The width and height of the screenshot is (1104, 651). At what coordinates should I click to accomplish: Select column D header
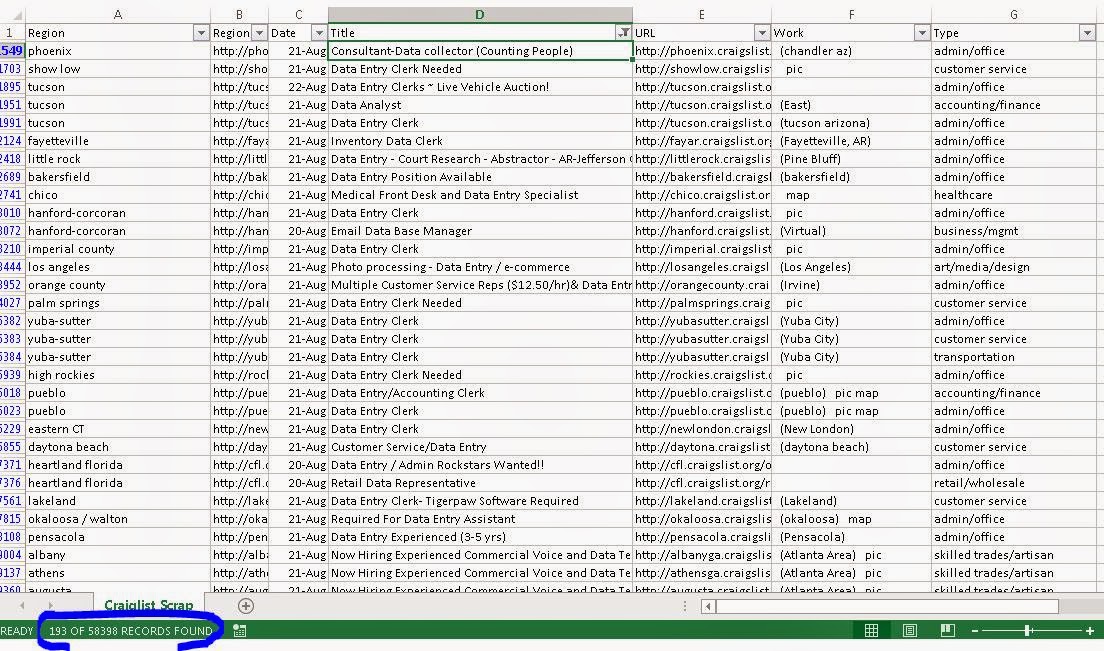pyautogui.click(x=480, y=15)
